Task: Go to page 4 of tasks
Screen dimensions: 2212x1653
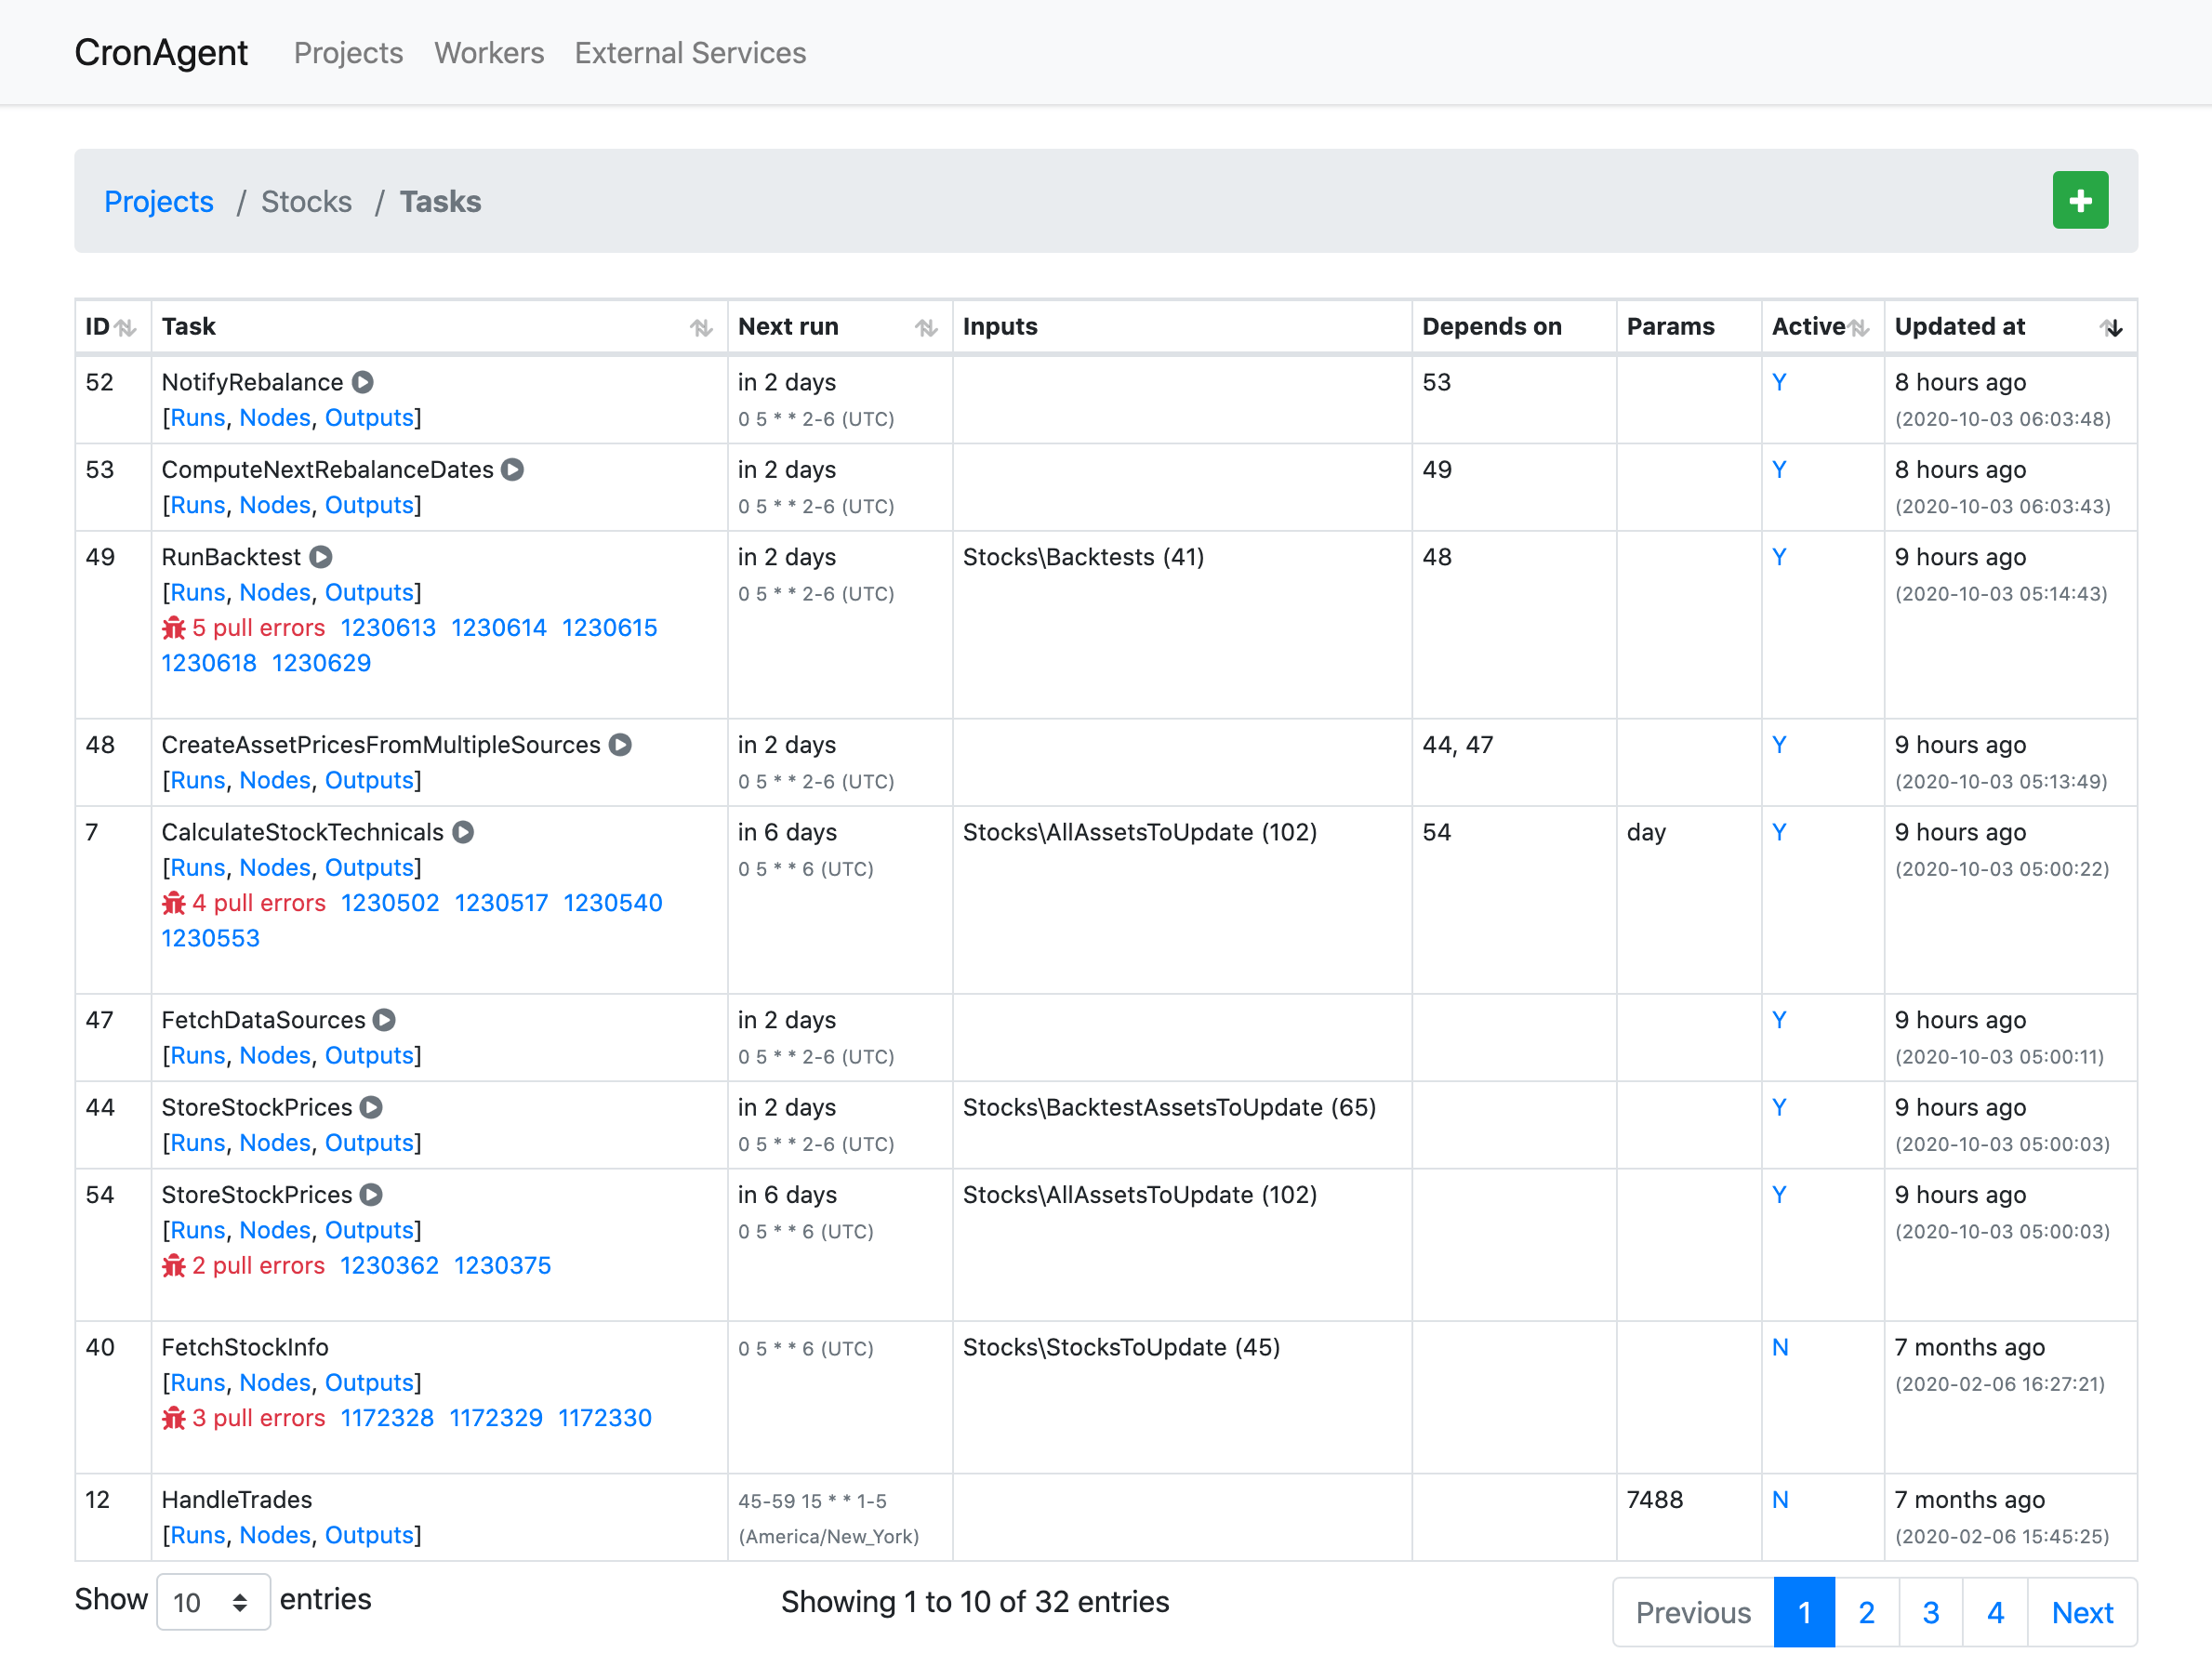Action: tap(1995, 1612)
